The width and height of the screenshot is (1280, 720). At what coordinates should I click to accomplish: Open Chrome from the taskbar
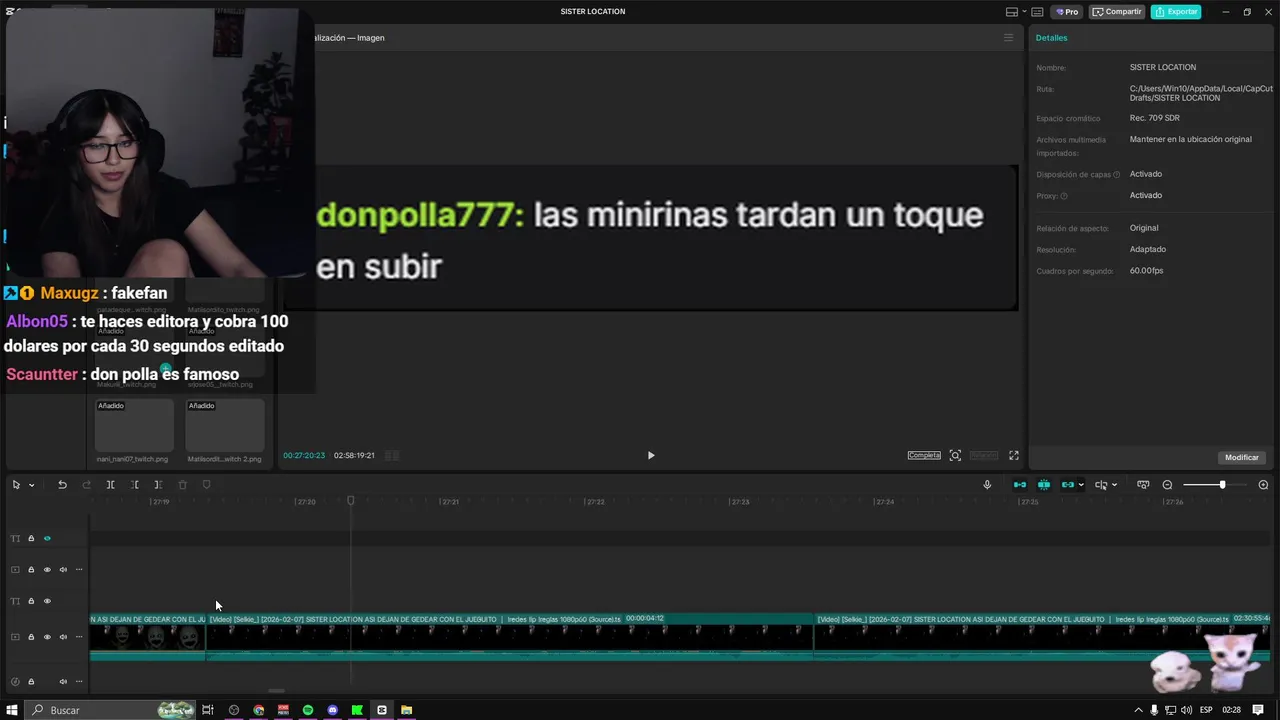coord(259,710)
